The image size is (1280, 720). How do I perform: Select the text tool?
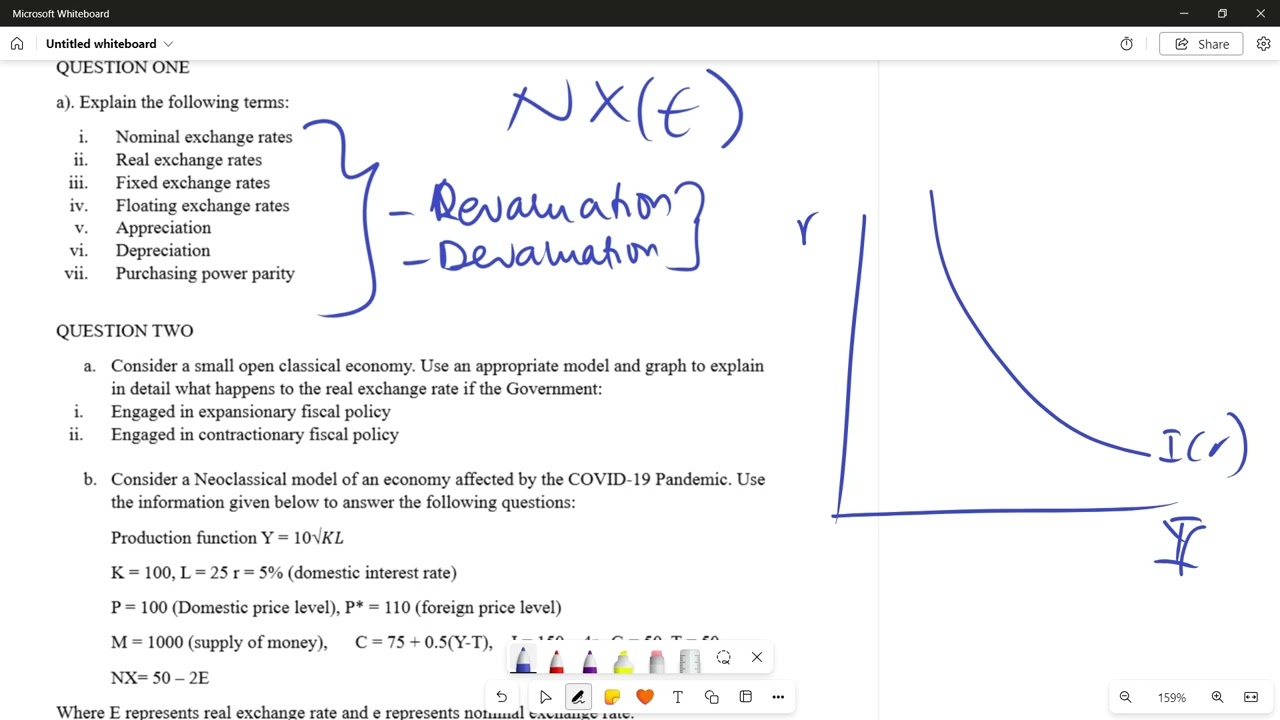(678, 697)
